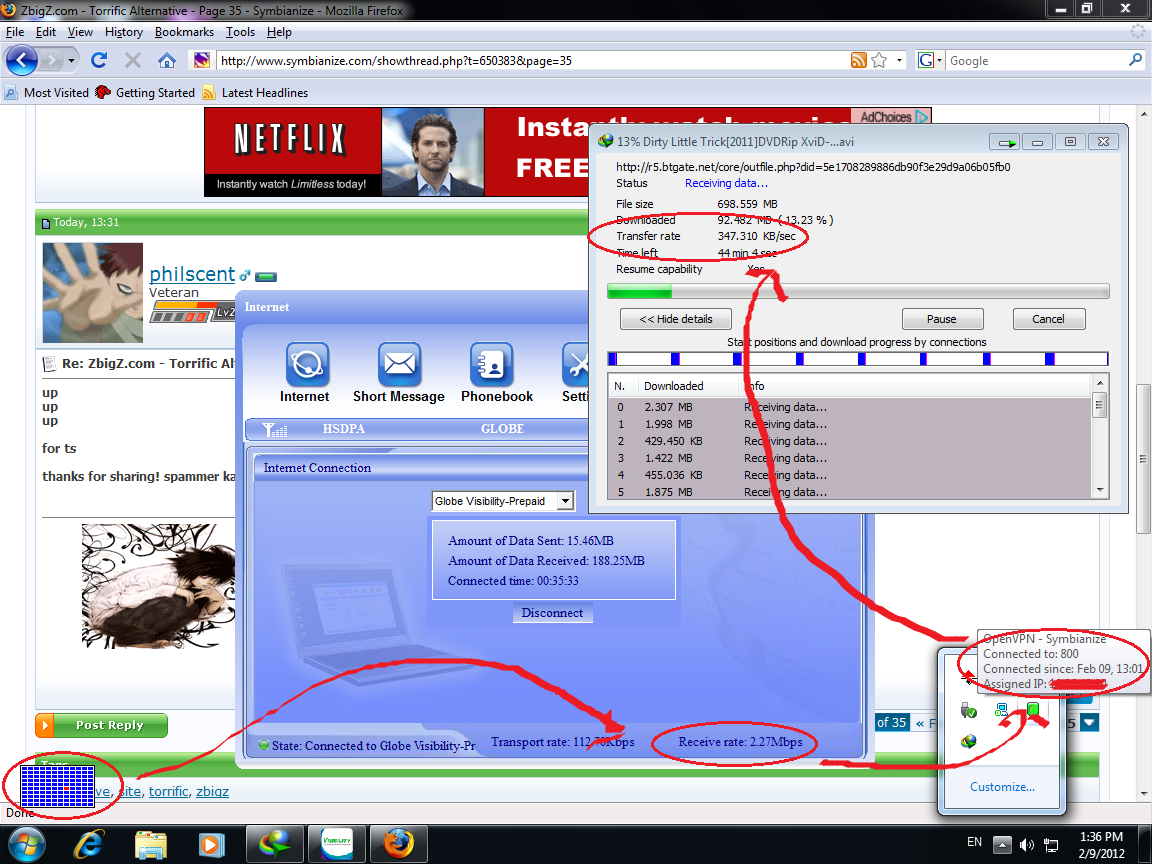
Task: Open the Google search engine selector dropdown
Action: click(929, 60)
